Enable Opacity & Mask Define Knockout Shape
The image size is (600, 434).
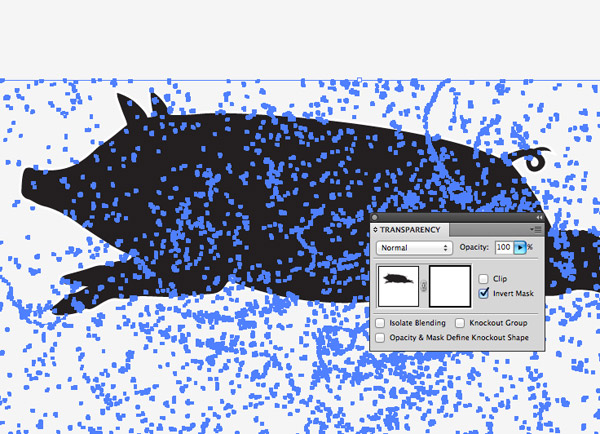(x=380, y=338)
